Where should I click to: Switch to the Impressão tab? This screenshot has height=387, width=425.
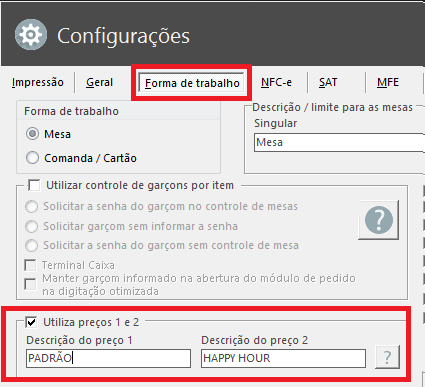click(38, 82)
